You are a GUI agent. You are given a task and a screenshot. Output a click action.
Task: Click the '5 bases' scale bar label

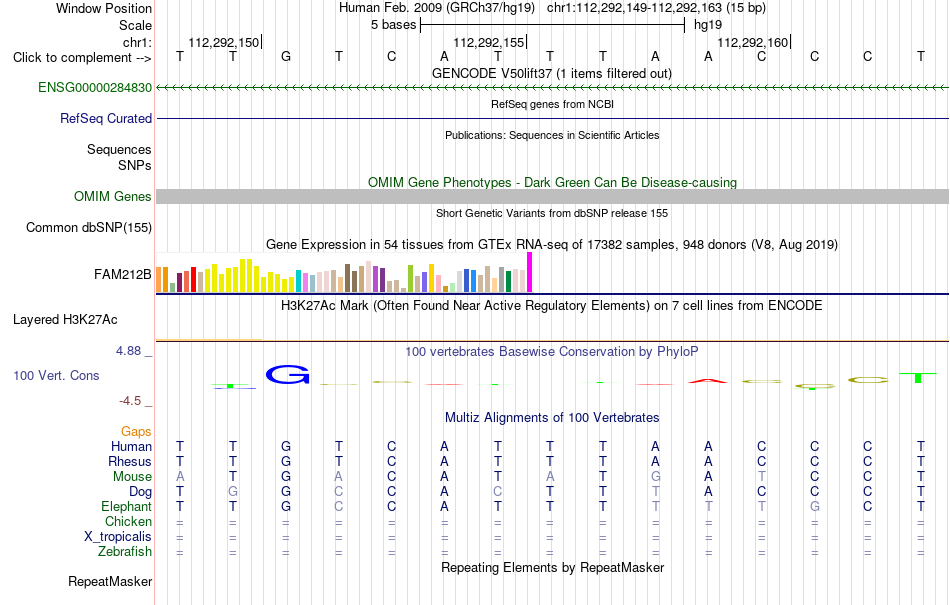[394, 25]
